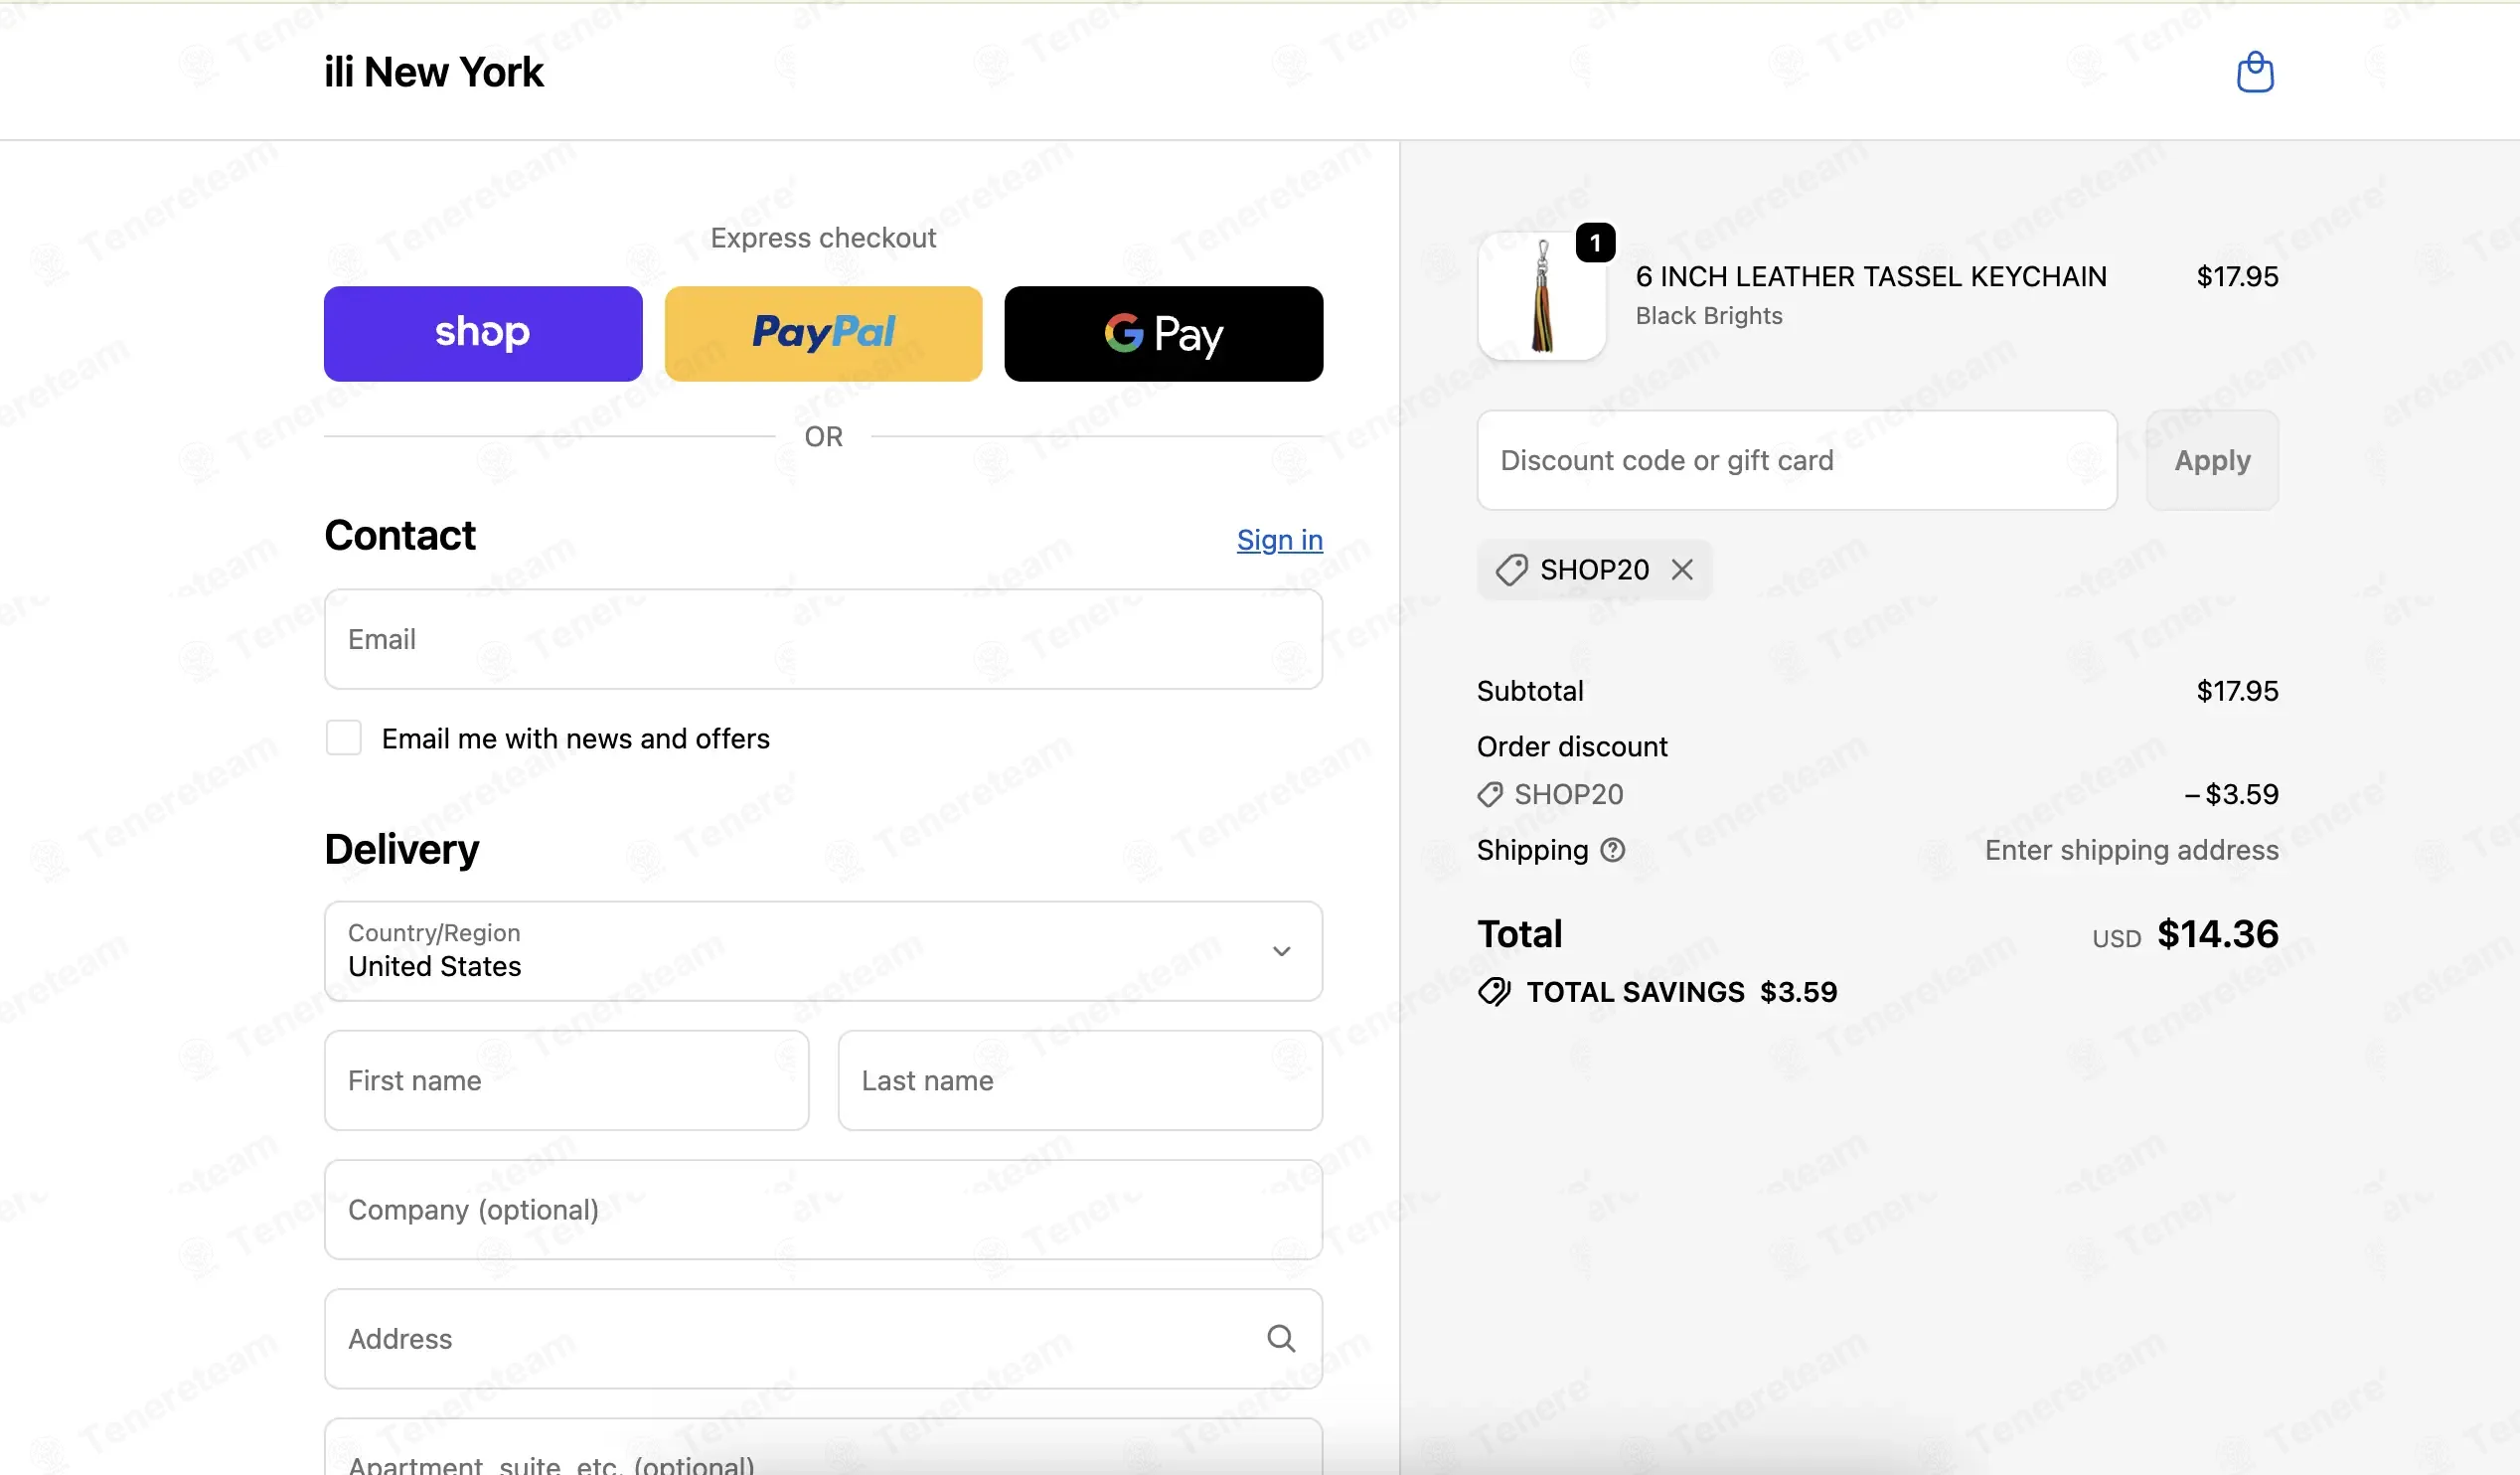Click the Sign in link
Image resolution: width=2520 pixels, height=1475 pixels.
click(x=1279, y=540)
